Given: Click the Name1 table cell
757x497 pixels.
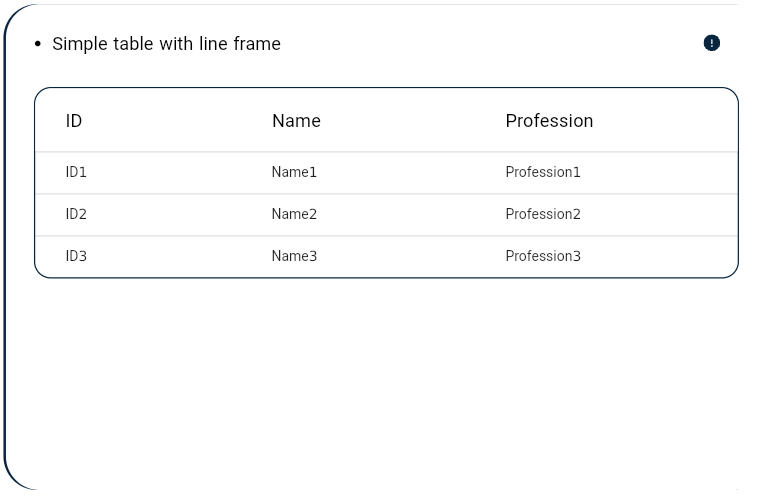Looking at the screenshot, I should pyautogui.click(x=294, y=172).
